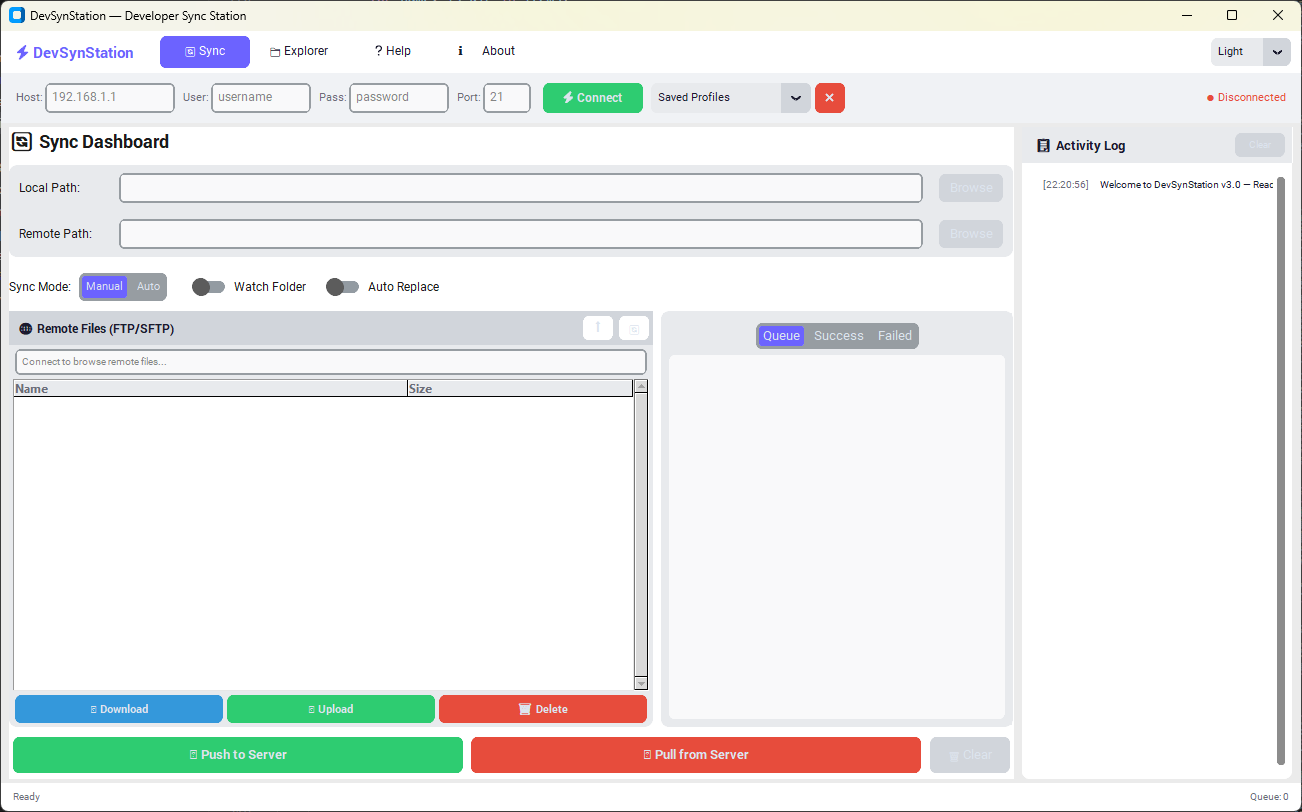Click the Remote Files scrollbar down arrow
Viewport: 1302px width, 812px height.
coord(641,683)
